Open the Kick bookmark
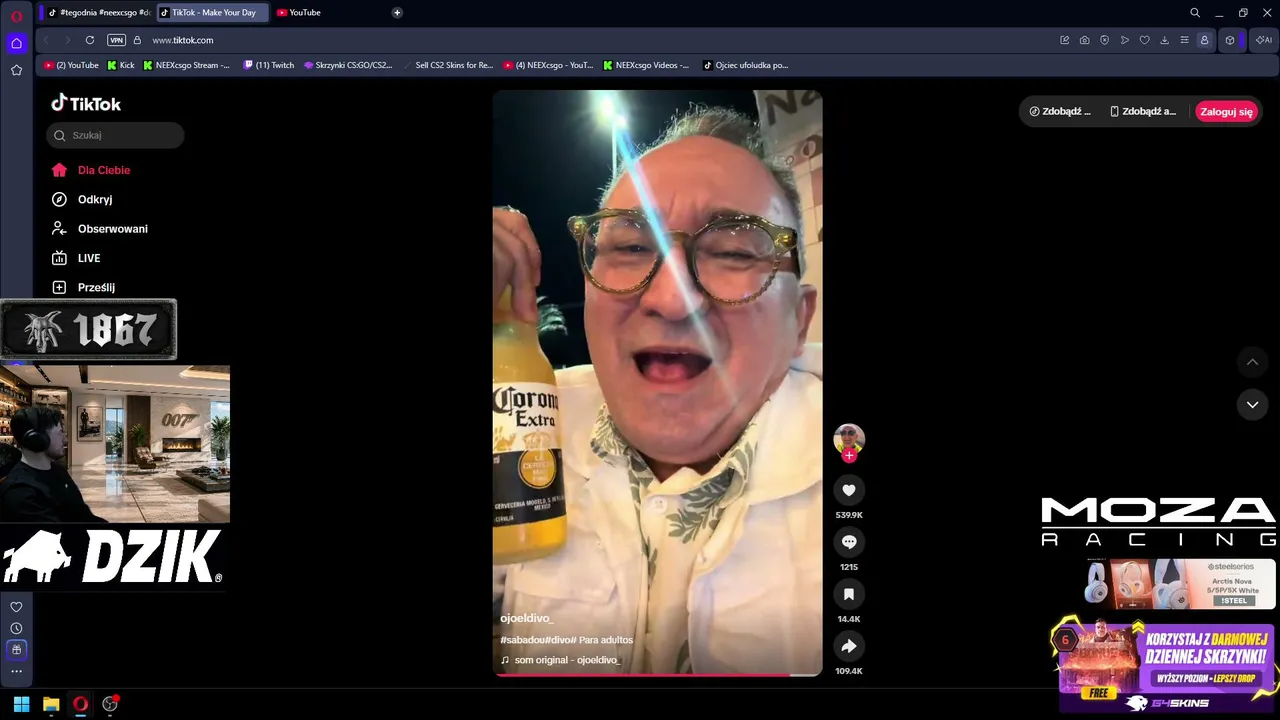 click(120, 65)
